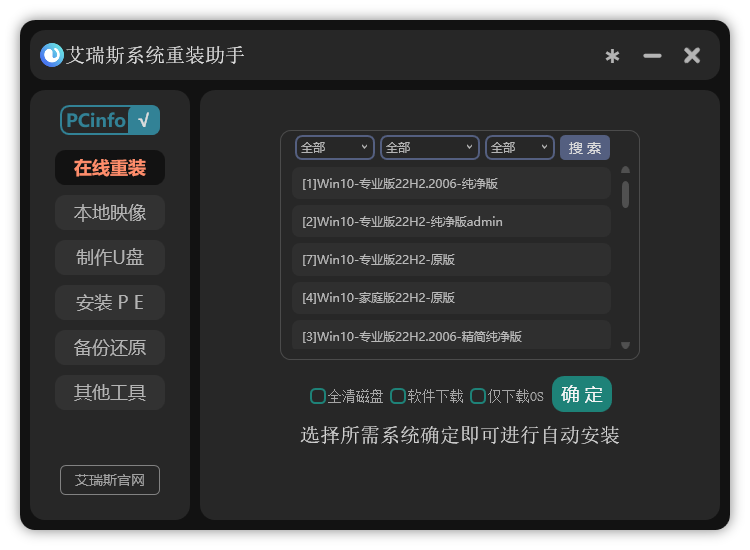
Task: Close the app using the X icon
Action: [x=692, y=56]
